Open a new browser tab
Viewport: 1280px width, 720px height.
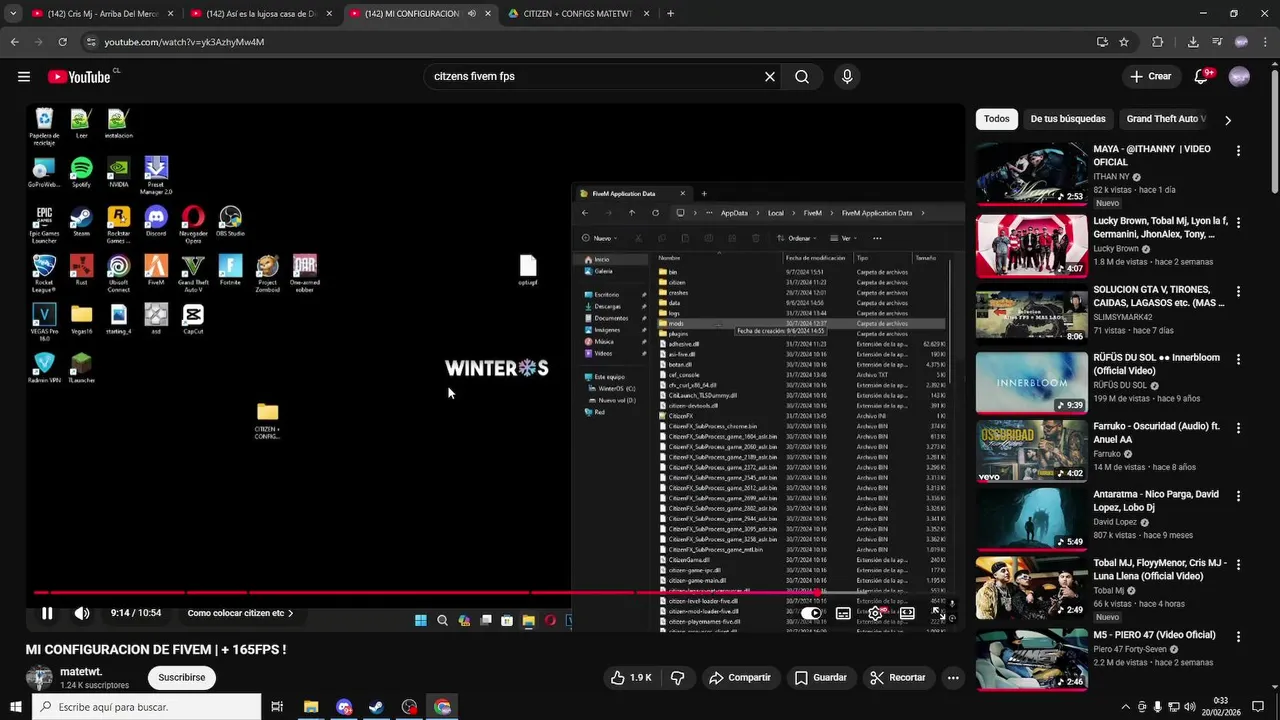point(670,14)
